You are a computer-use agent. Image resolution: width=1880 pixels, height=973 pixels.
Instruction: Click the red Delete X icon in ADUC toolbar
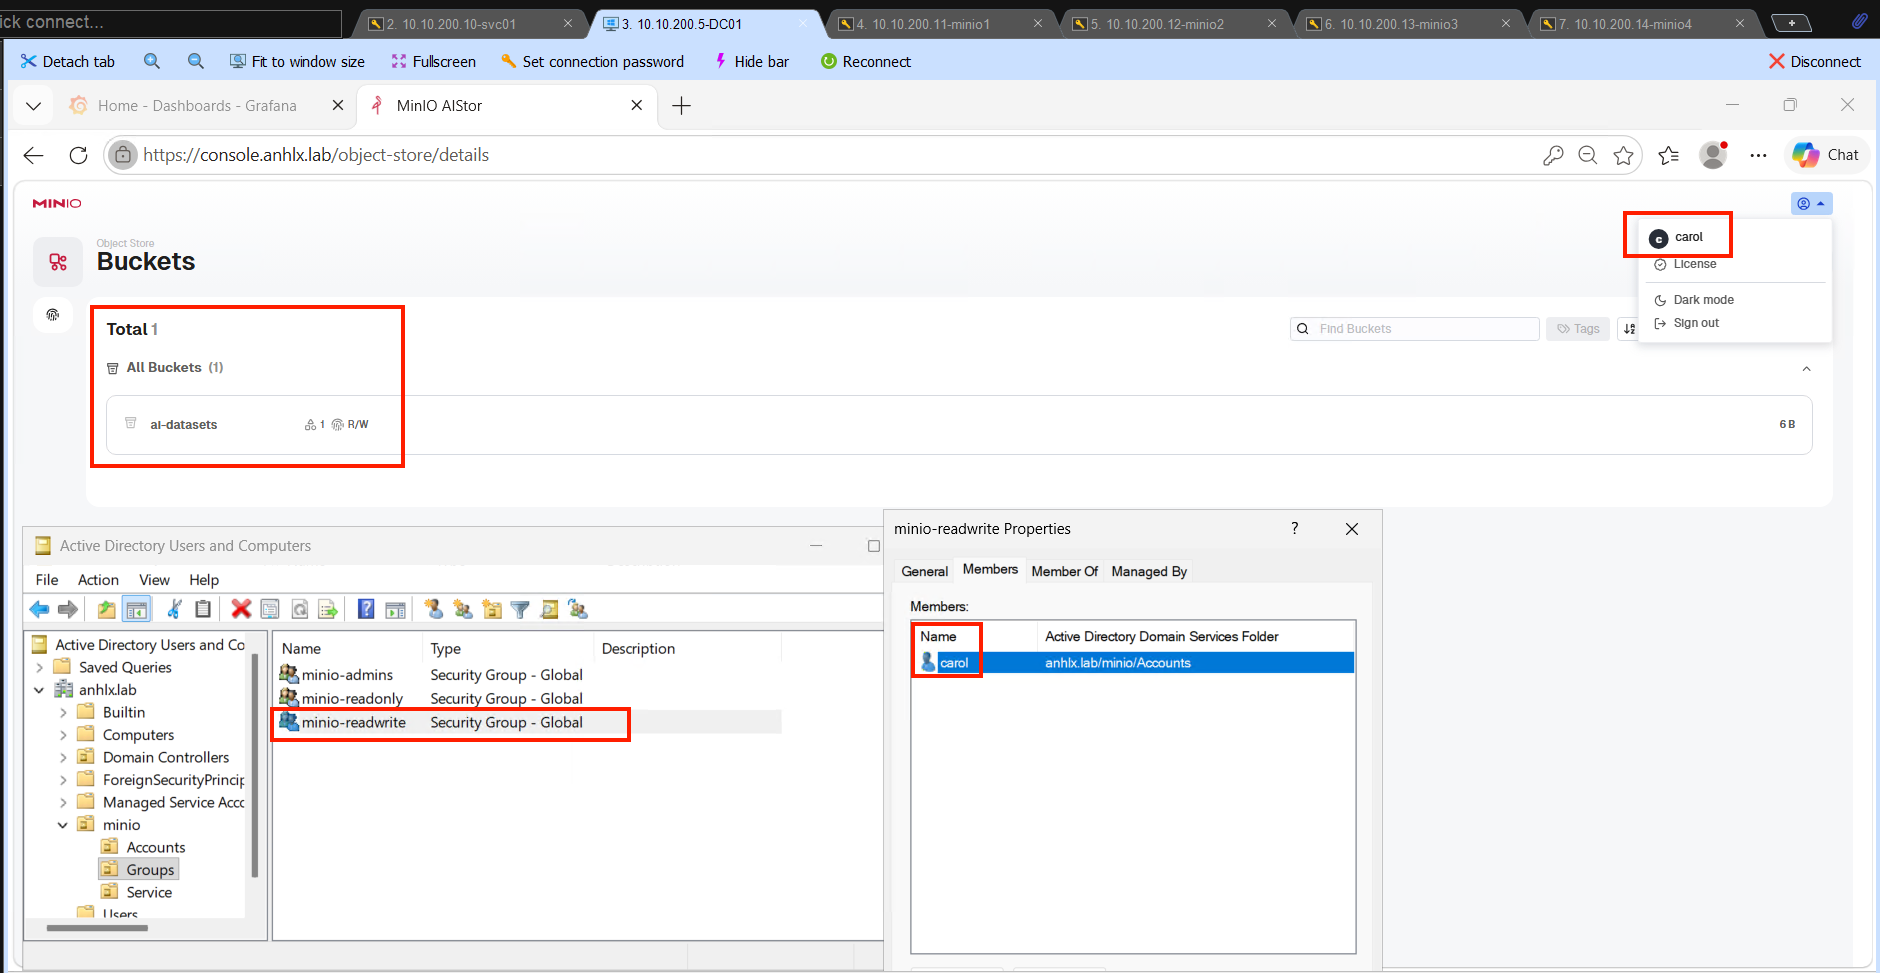(x=241, y=609)
